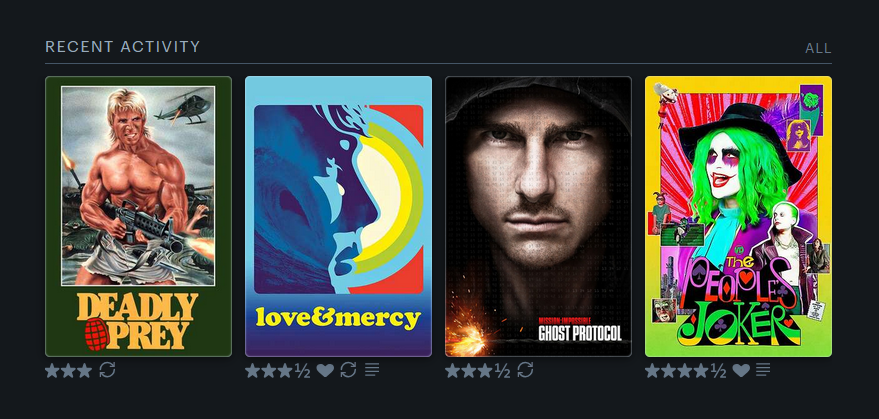The width and height of the screenshot is (879, 419).
Task: Click the heart icon under The People's Joker
Action: point(741,370)
